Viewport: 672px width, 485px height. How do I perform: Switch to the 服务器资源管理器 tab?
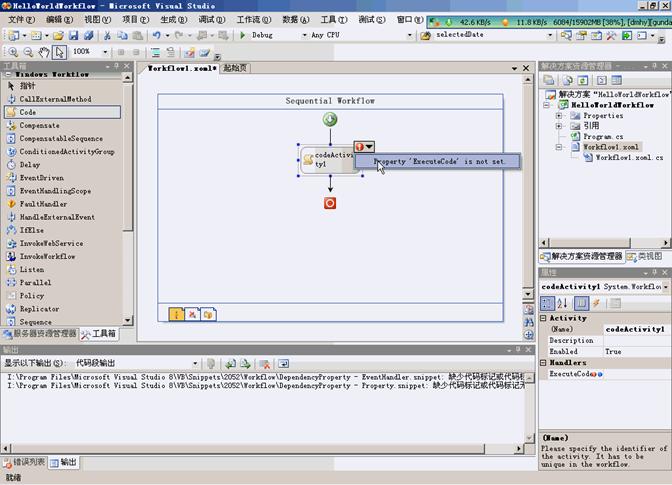39,334
